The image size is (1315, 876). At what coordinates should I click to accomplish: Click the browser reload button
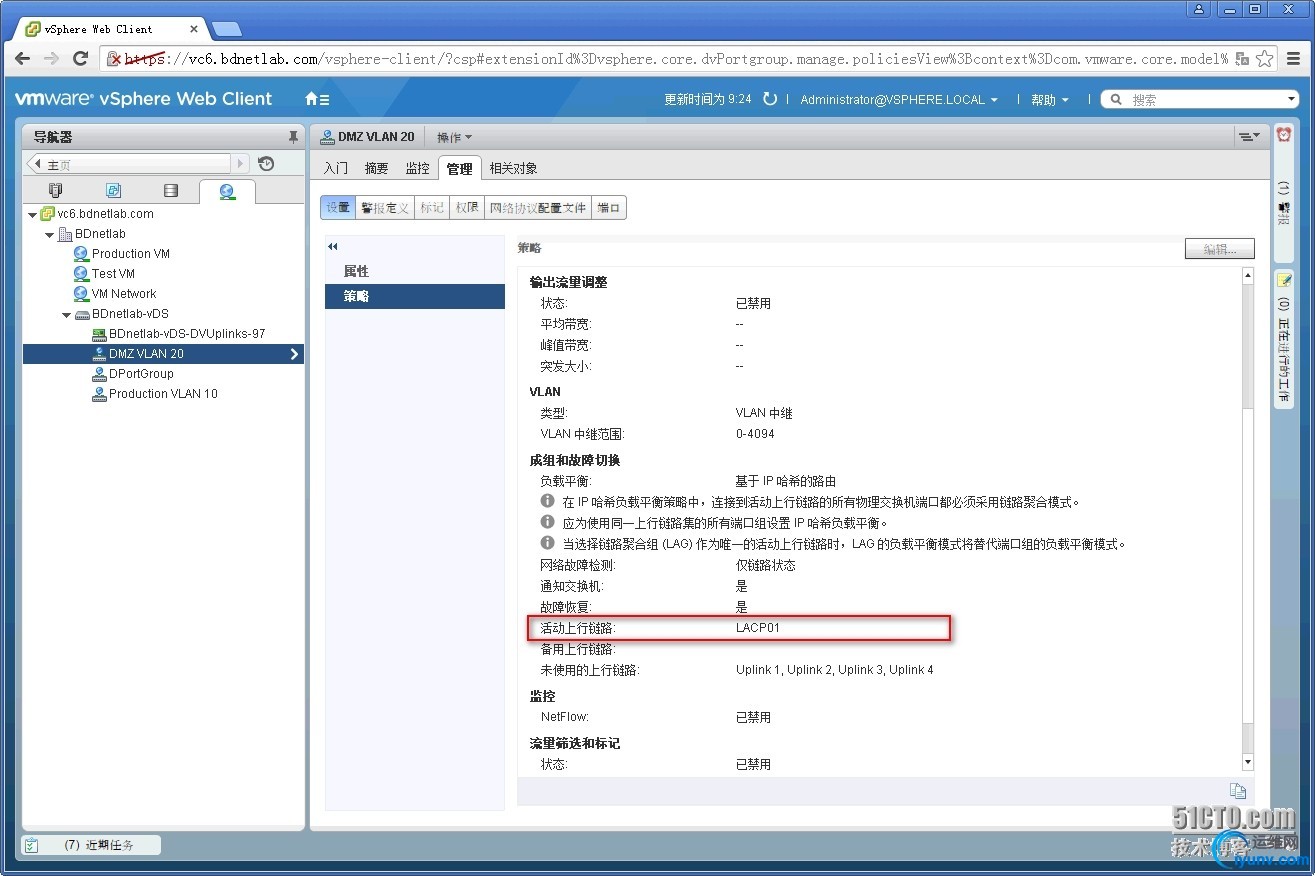pos(81,58)
